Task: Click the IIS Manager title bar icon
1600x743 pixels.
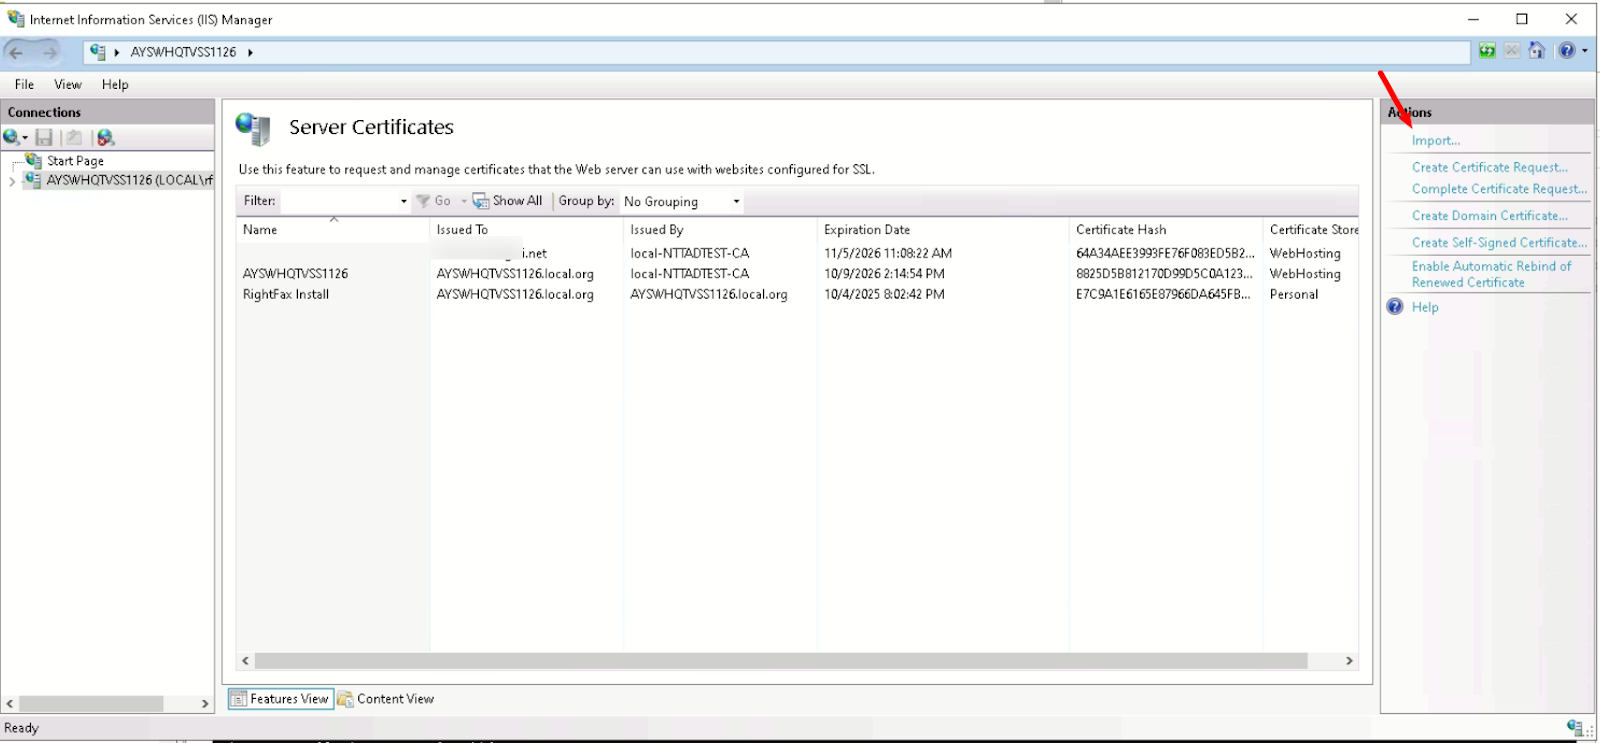Action: point(15,19)
